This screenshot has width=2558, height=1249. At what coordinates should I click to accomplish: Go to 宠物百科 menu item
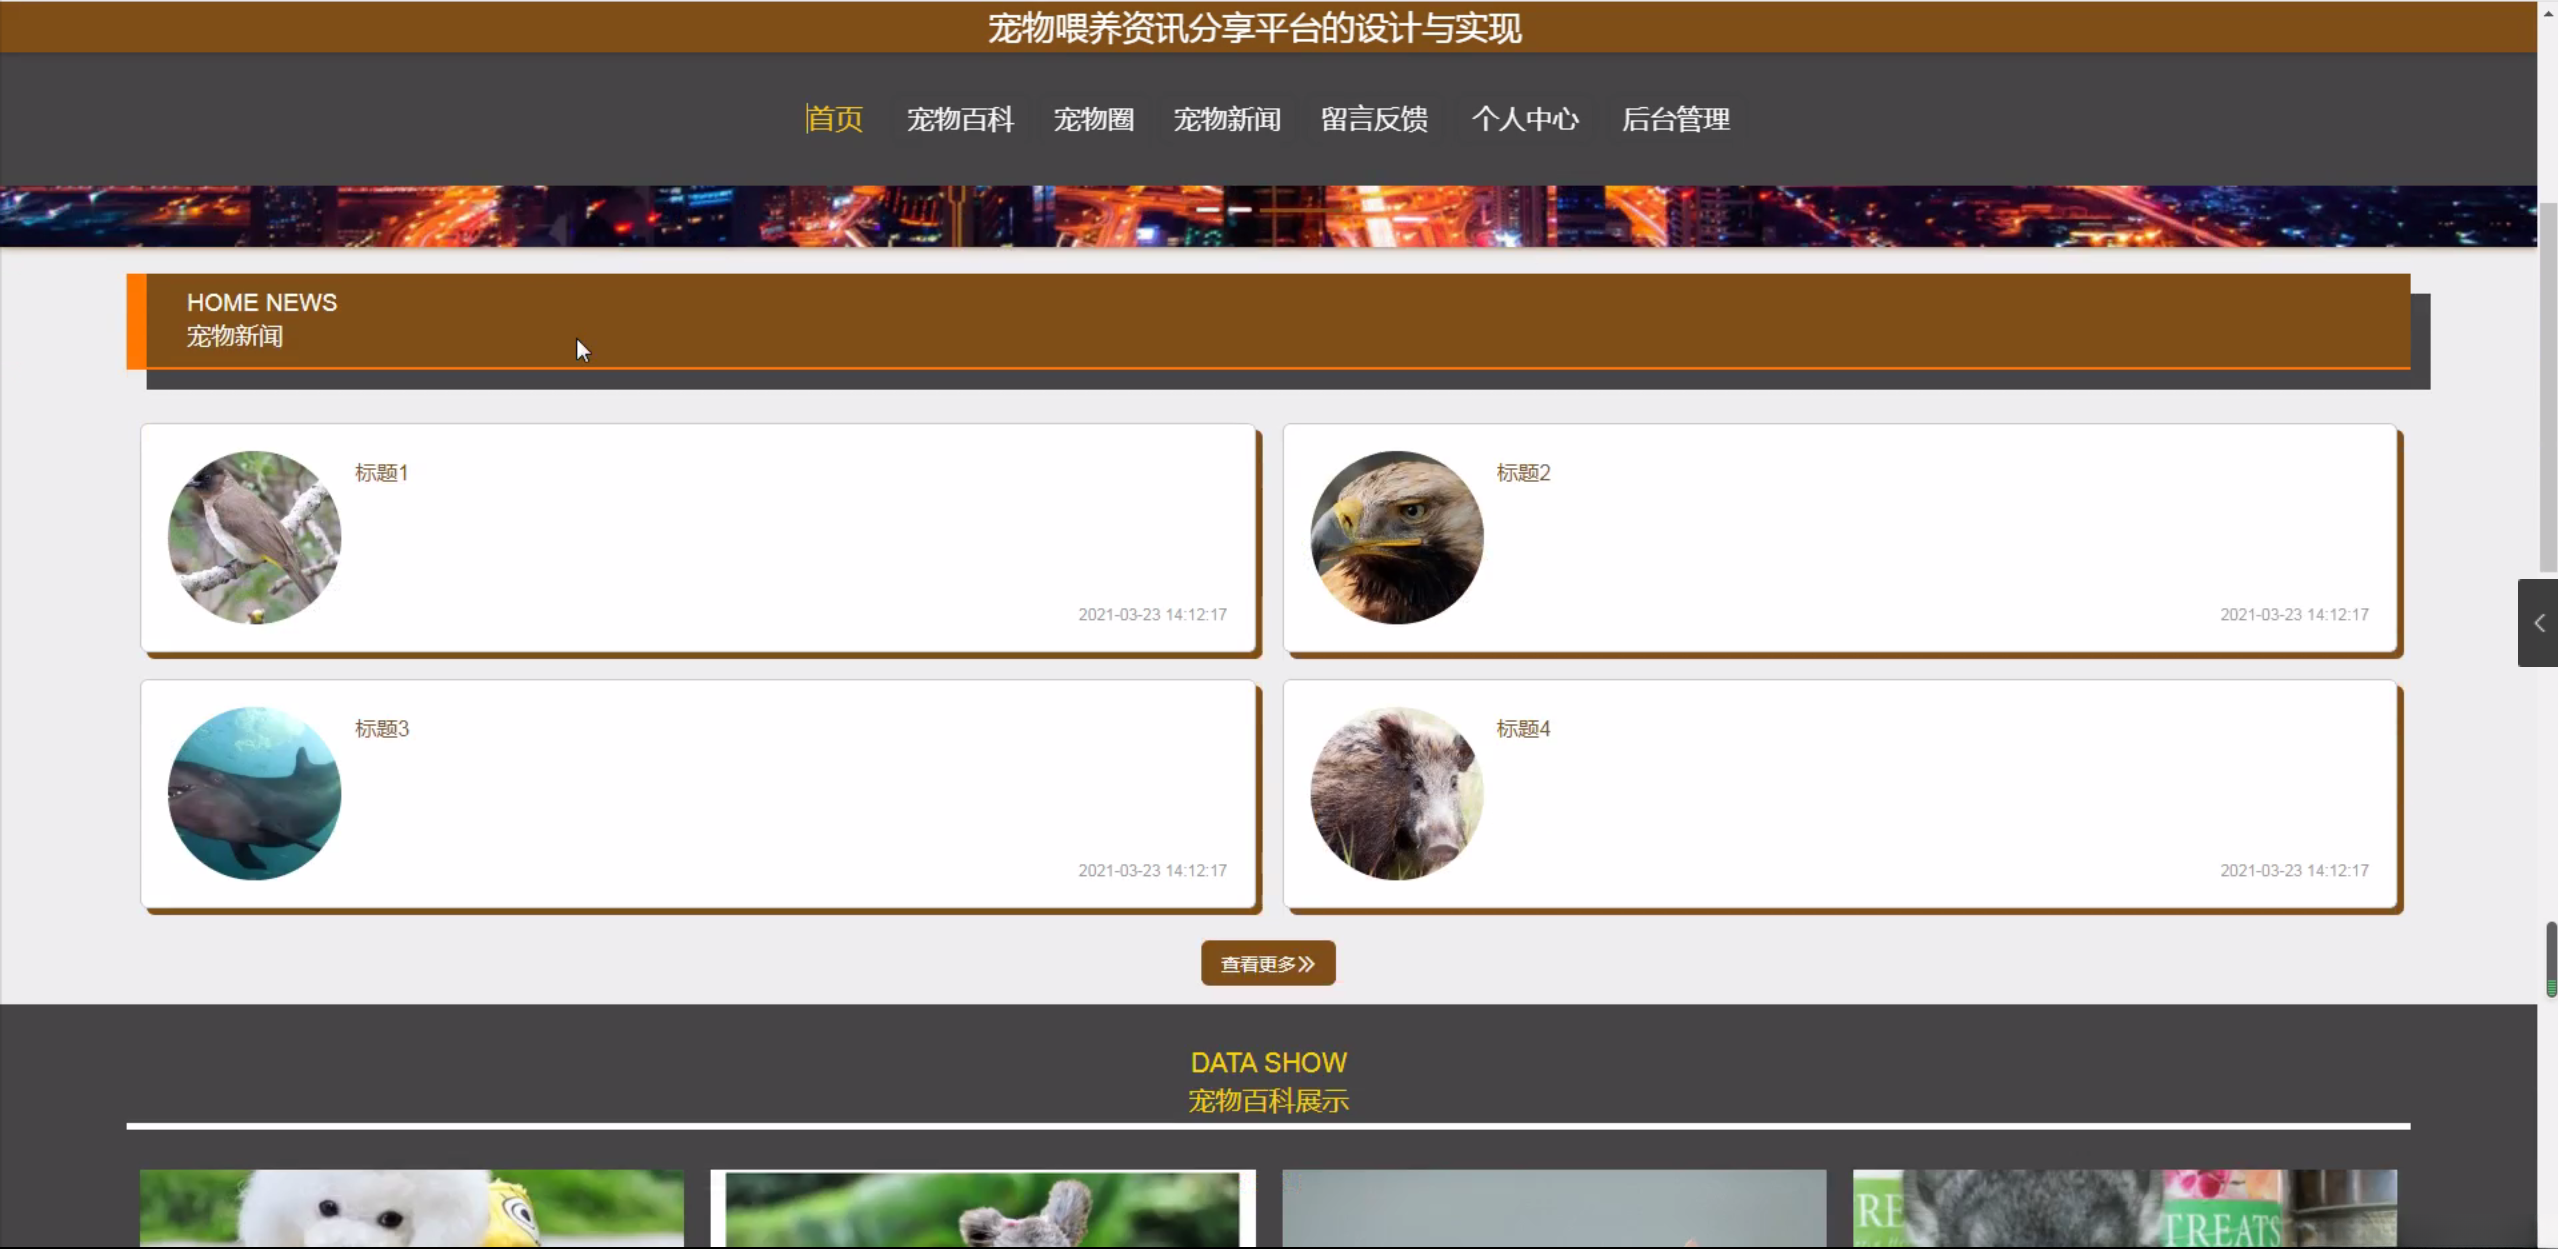(960, 119)
